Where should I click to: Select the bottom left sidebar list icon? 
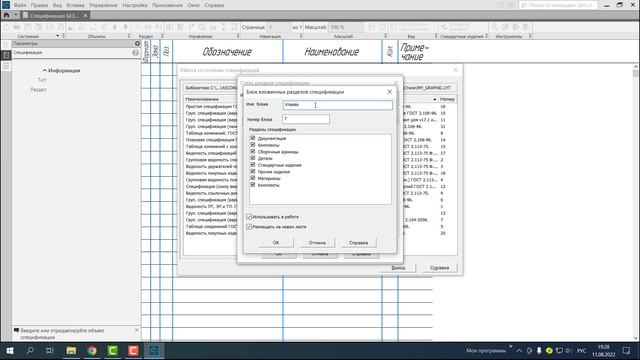[x=6, y=66]
